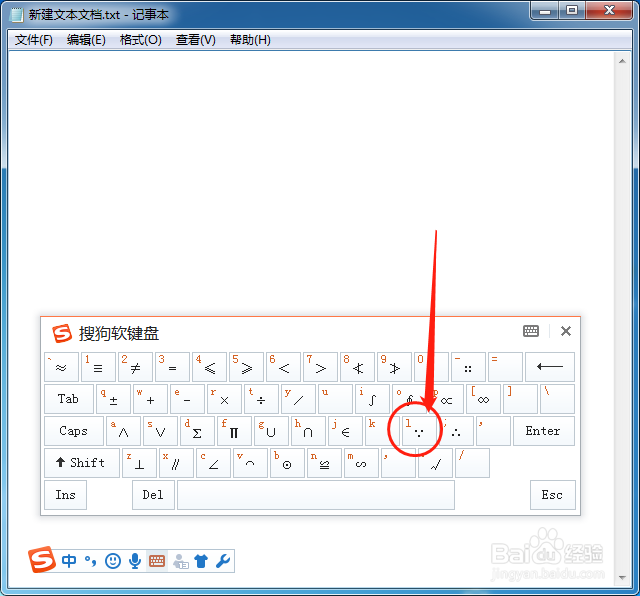The width and height of the screenshot is (640, 596).
Task: Click the = equals key labeled 3
Action: (172, 367)
